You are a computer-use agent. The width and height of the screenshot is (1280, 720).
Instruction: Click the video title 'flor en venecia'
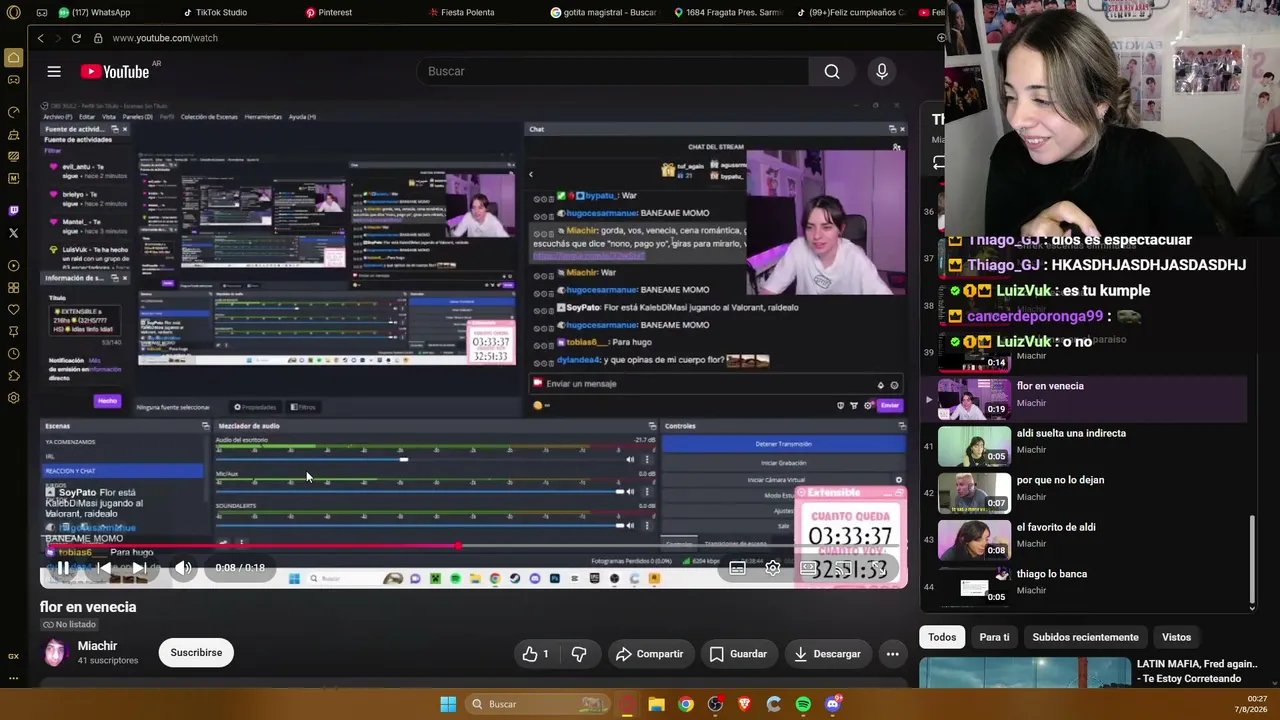(x=88, y=607)
